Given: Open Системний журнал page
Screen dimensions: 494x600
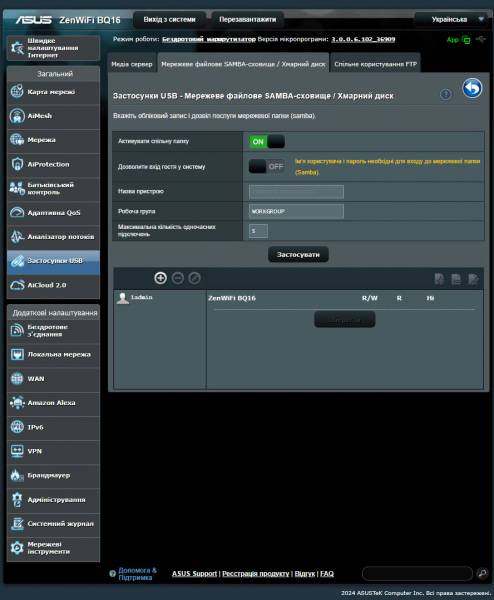Looking at the screenshot, I should point(53,524).
